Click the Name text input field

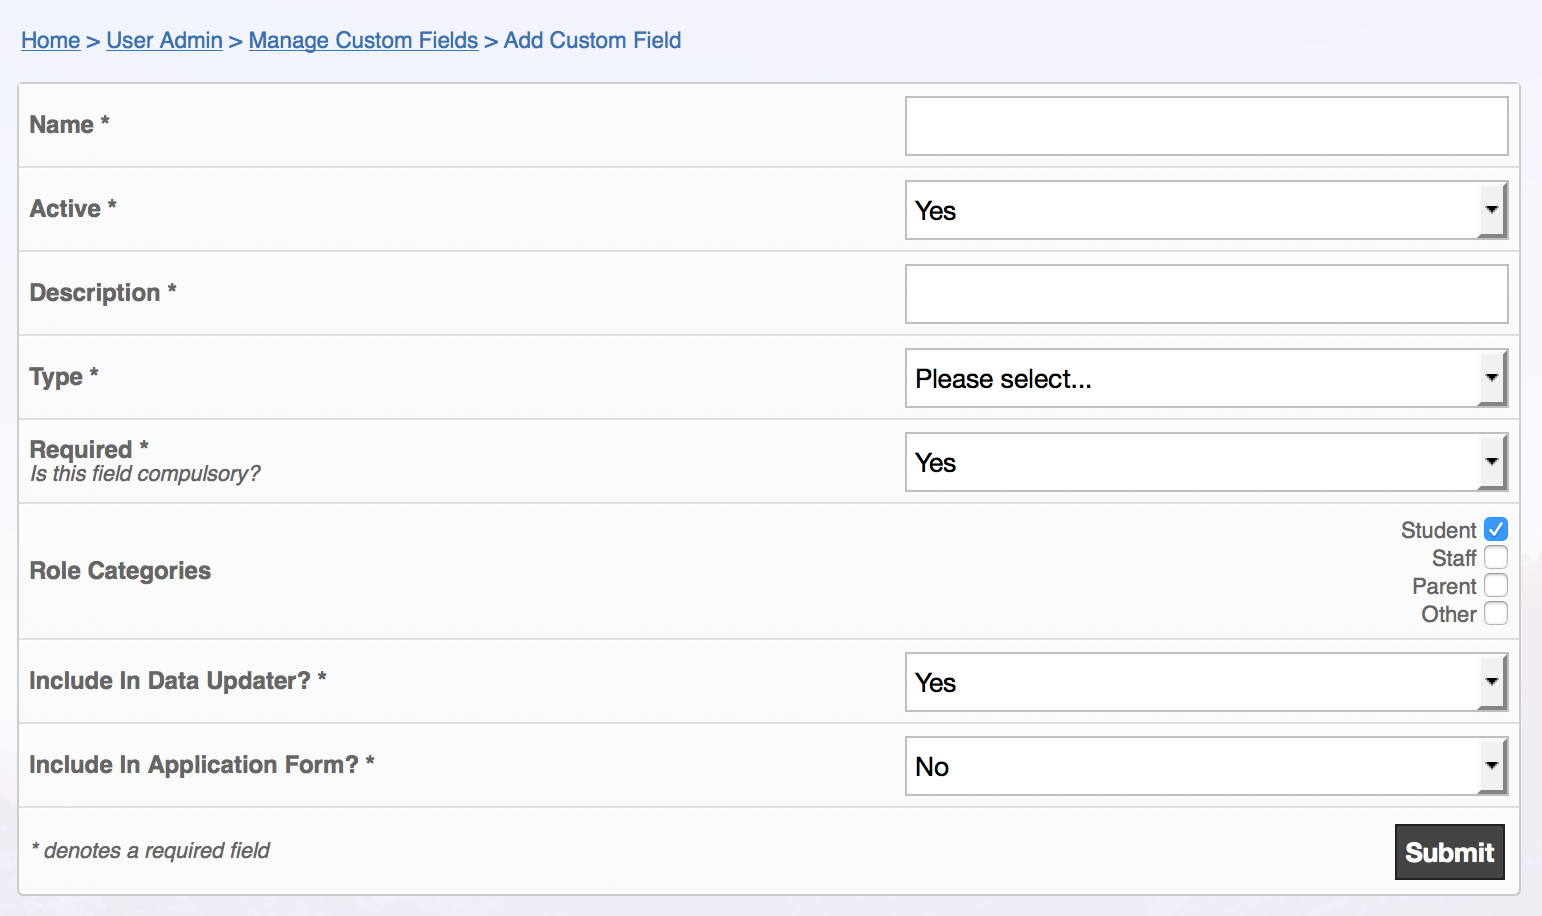point(1206,126)
